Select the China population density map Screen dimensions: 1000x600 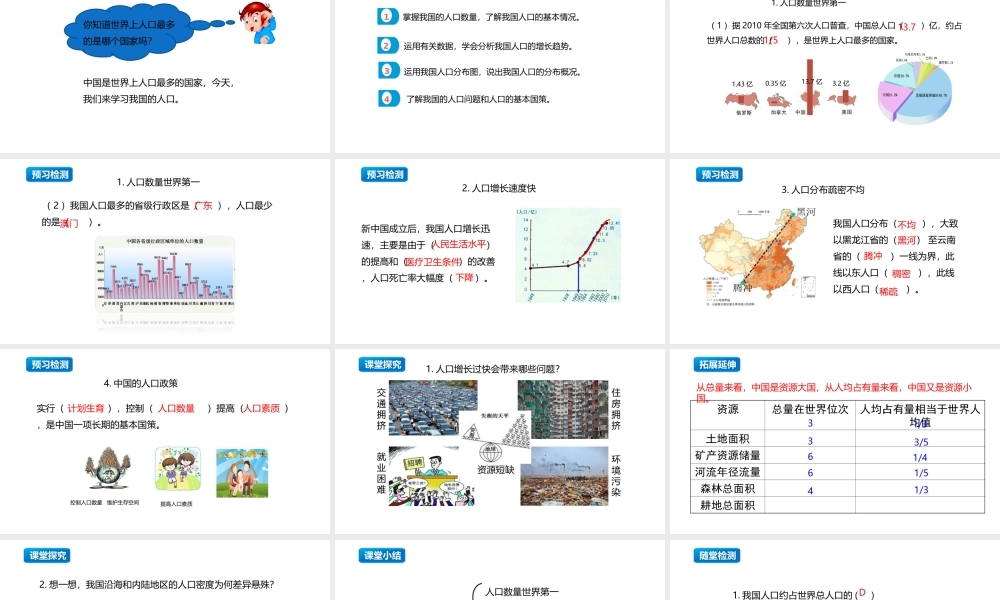759,256
